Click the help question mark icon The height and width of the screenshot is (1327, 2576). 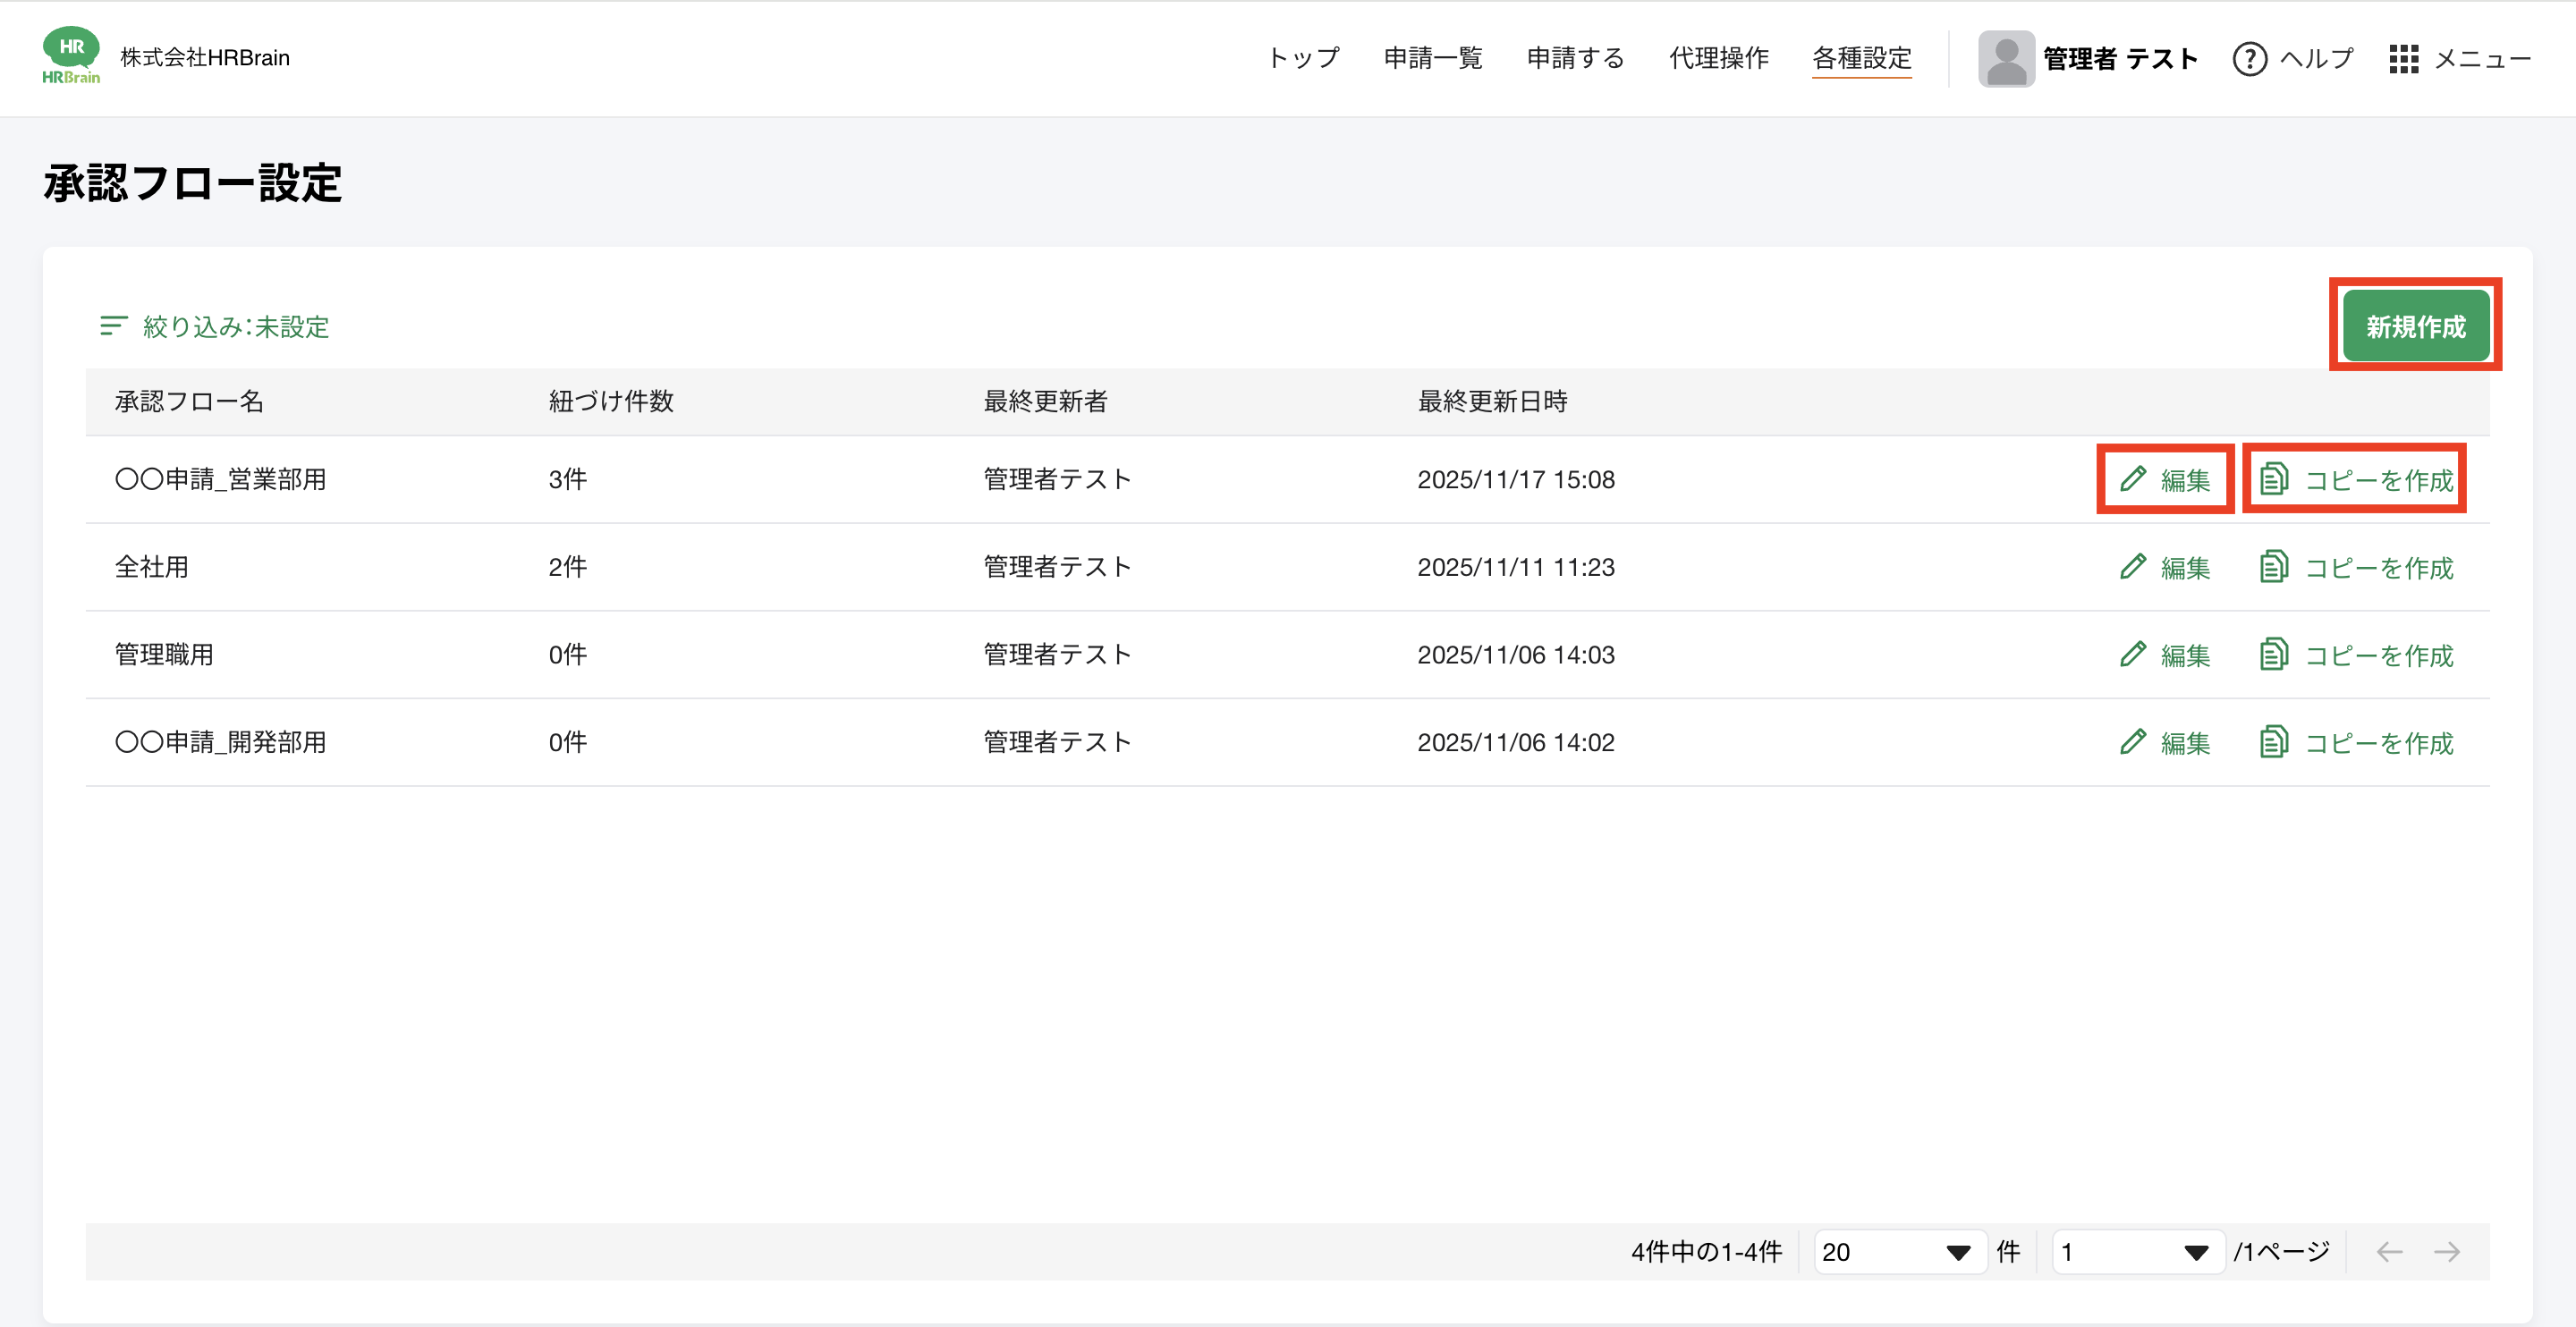tap(2249, 59)
